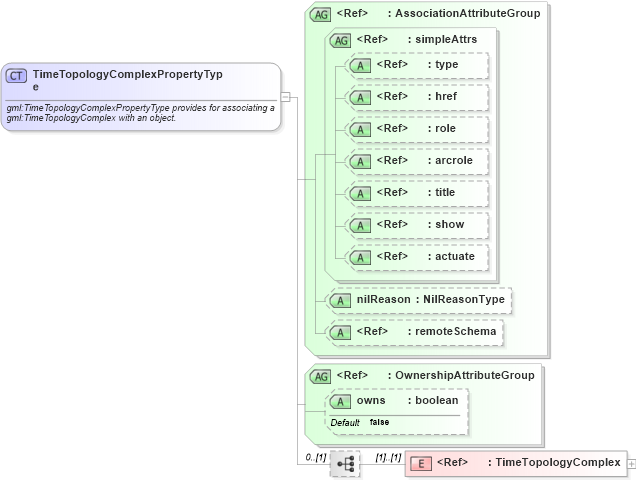The height and width of the screenshot is (481, 636).
Task: Click the CT icon of TimeTopologyComplexPropertyType
Action: click(16, 76)
